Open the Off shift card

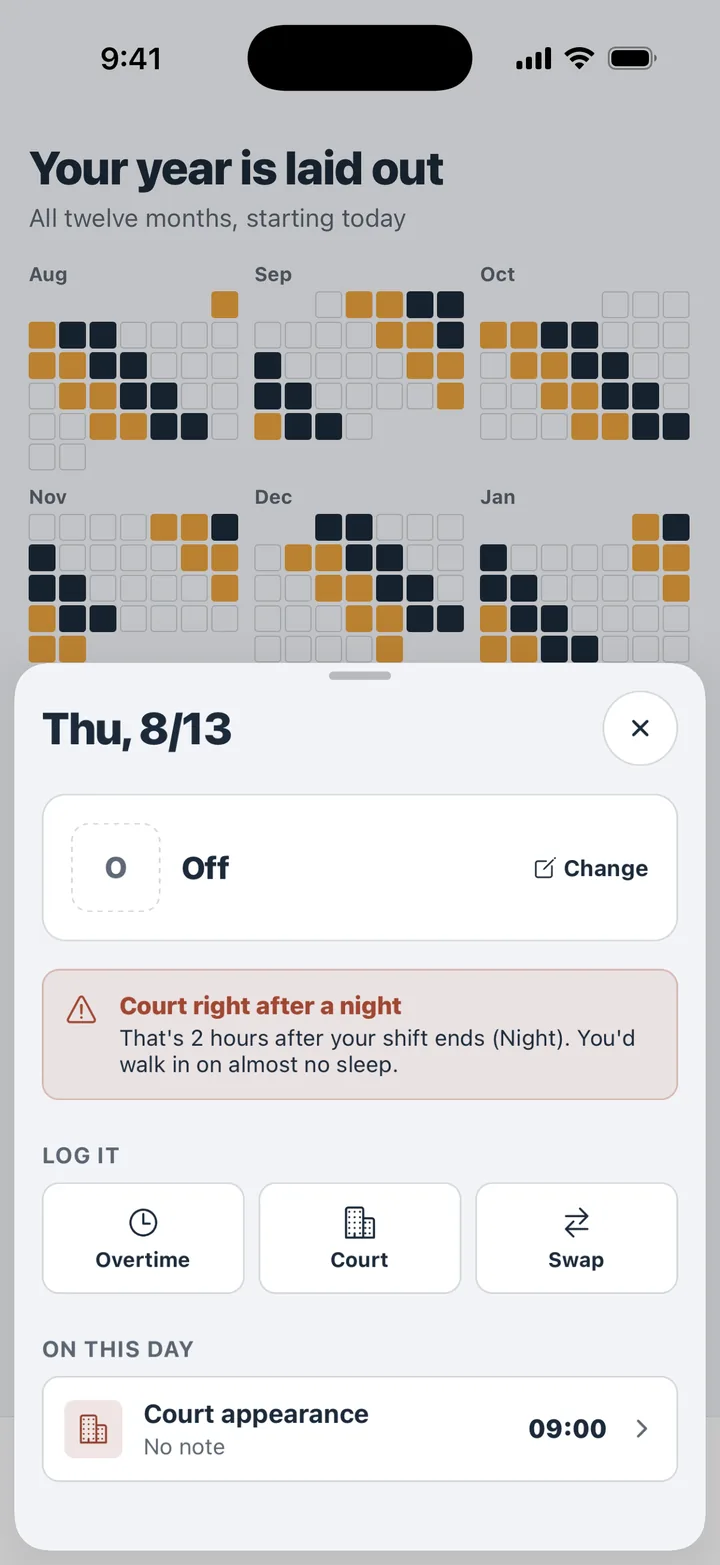pos(360,867)
